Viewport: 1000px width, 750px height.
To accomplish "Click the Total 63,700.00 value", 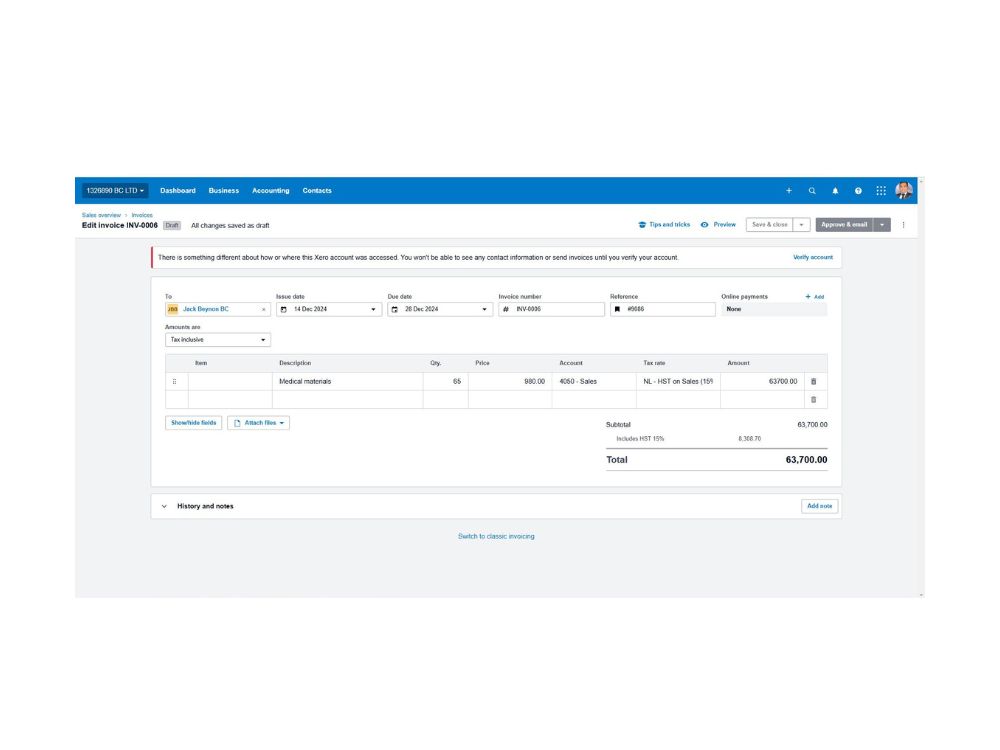I will coord(806,460).
